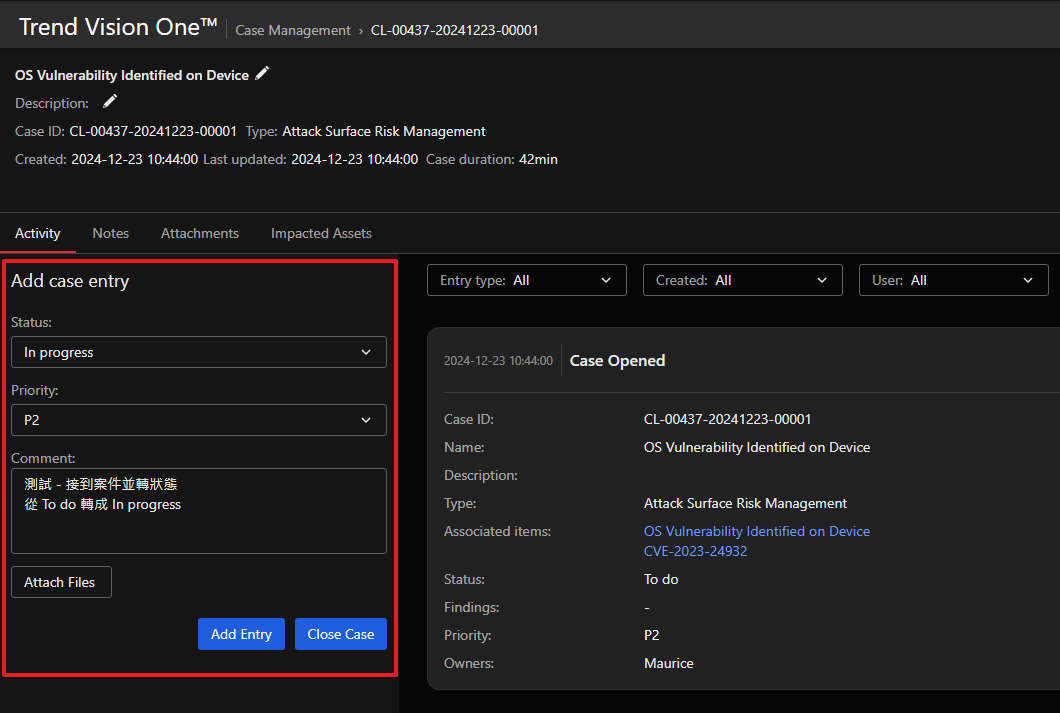
Task: Expand the Priority dropdown set to P2
Action: coord(198,420)
